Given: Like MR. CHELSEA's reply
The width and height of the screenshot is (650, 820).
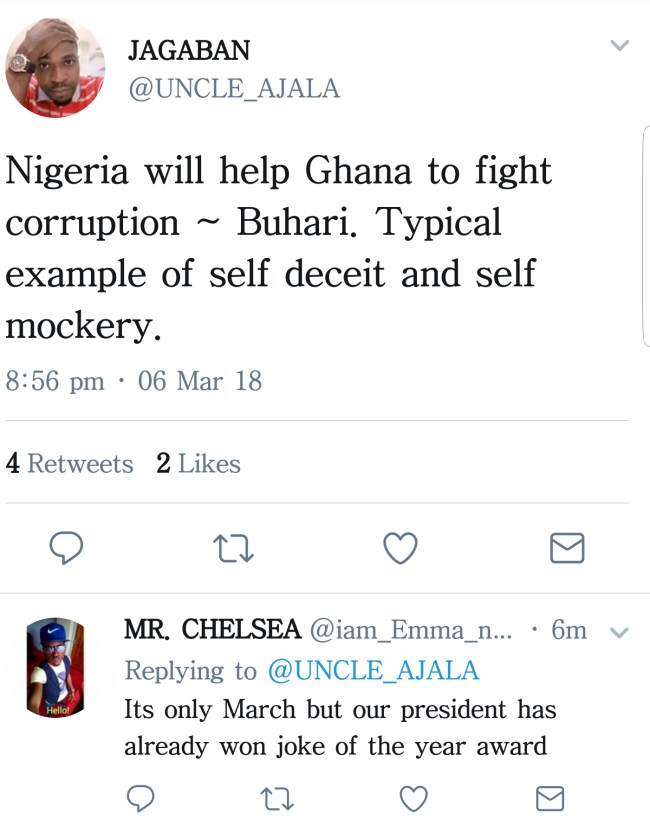Looking at the screenshot, I should (x=413, y=797).
